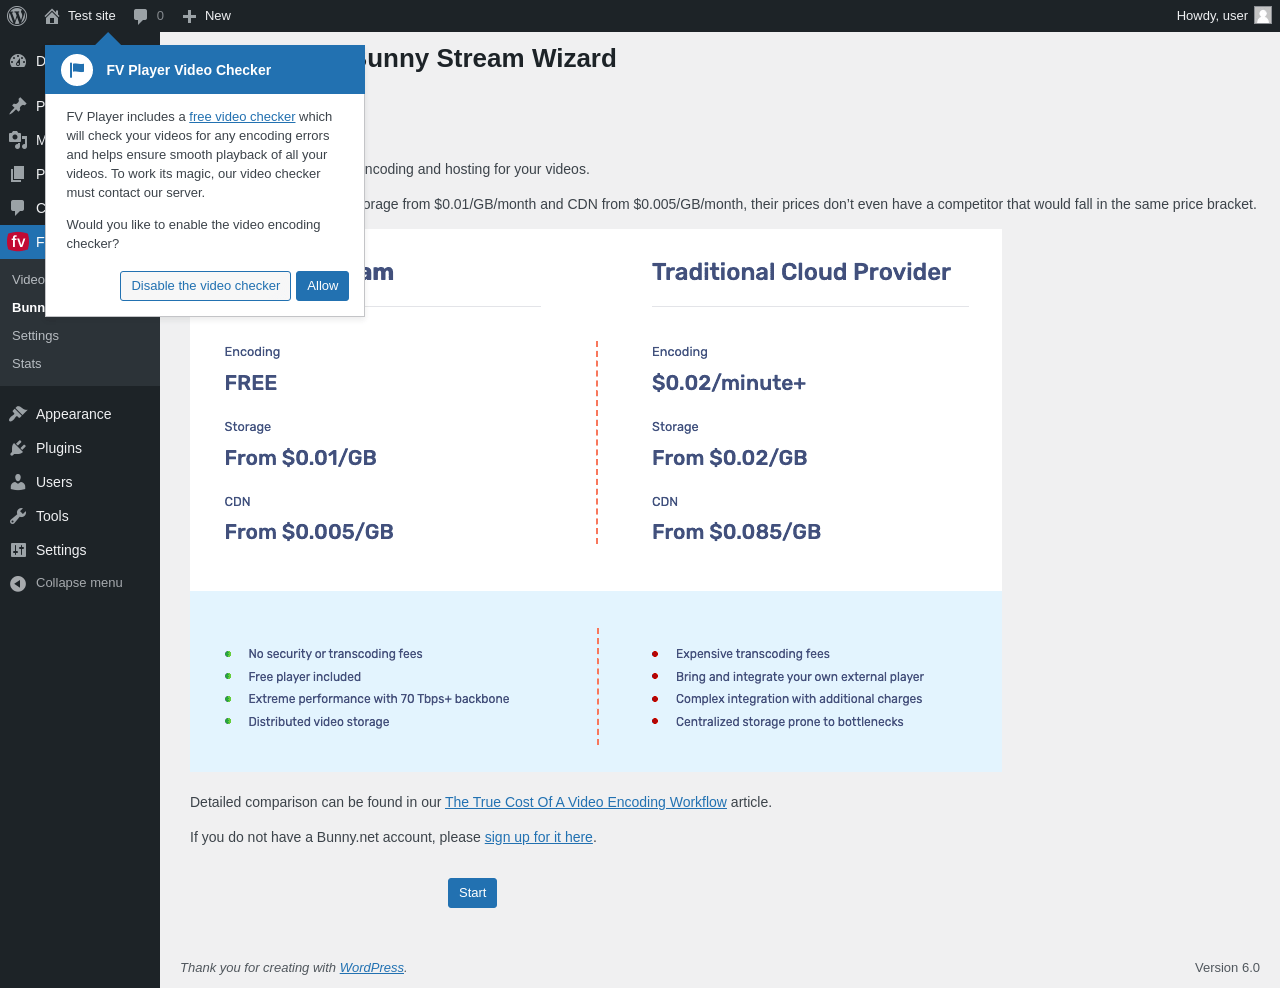Click the From $0.01/GB storage price
Image resolution: width=1280 pixels, height=988 pixels.
301,458
